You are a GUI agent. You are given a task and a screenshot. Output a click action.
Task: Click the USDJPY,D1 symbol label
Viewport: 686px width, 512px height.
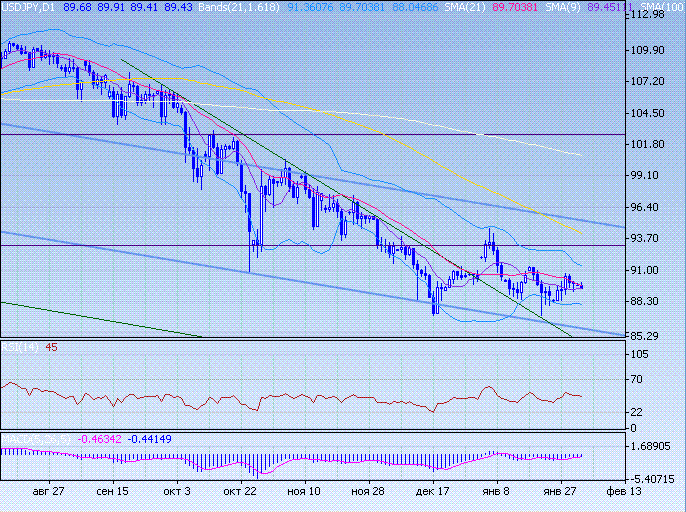click(x=30, y=7)
